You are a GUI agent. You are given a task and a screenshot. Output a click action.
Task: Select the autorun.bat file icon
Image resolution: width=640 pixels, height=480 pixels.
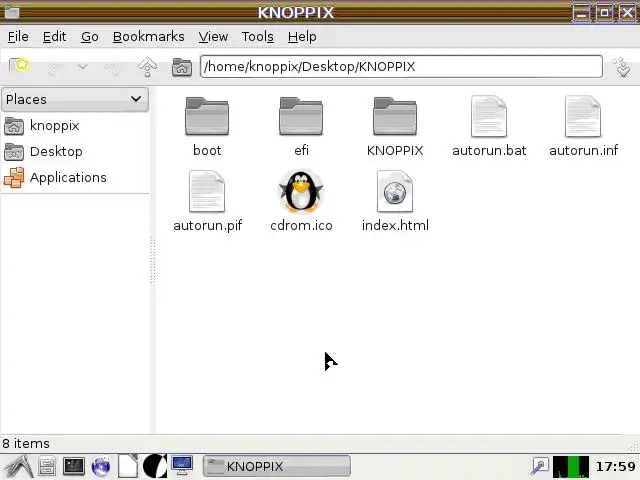[489, 116]
